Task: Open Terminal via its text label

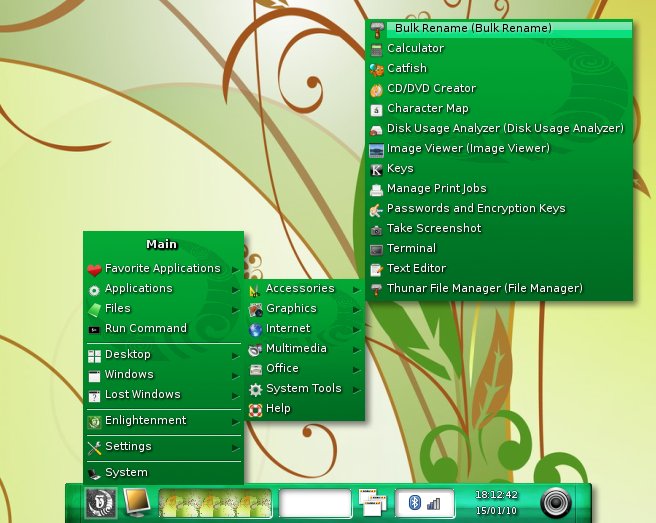Action: tap(411, 249)
